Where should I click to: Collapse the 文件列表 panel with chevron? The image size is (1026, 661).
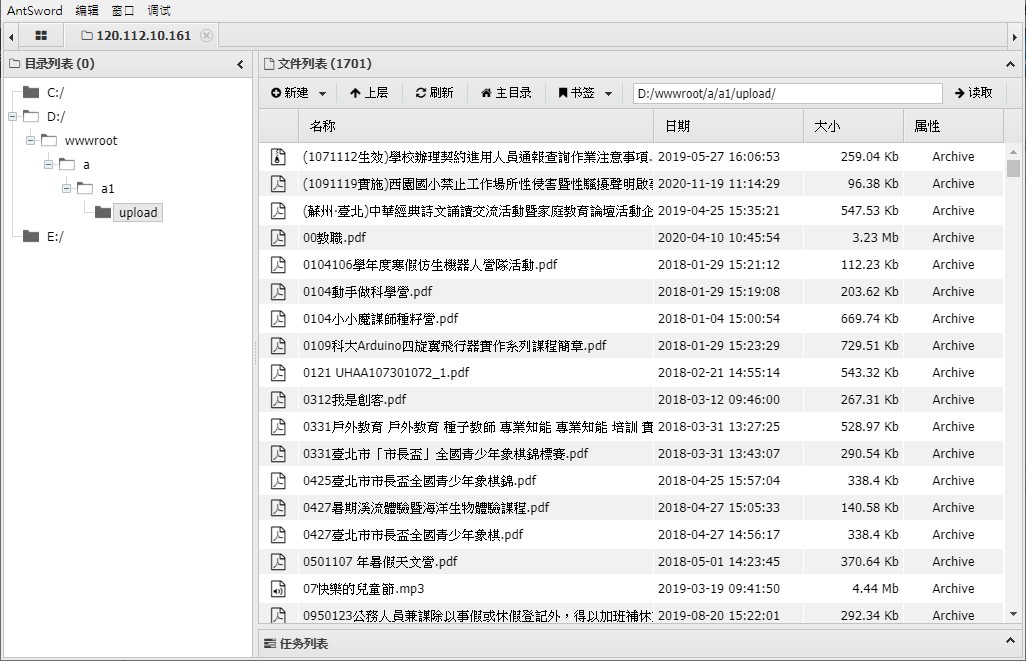point(1010,64)
